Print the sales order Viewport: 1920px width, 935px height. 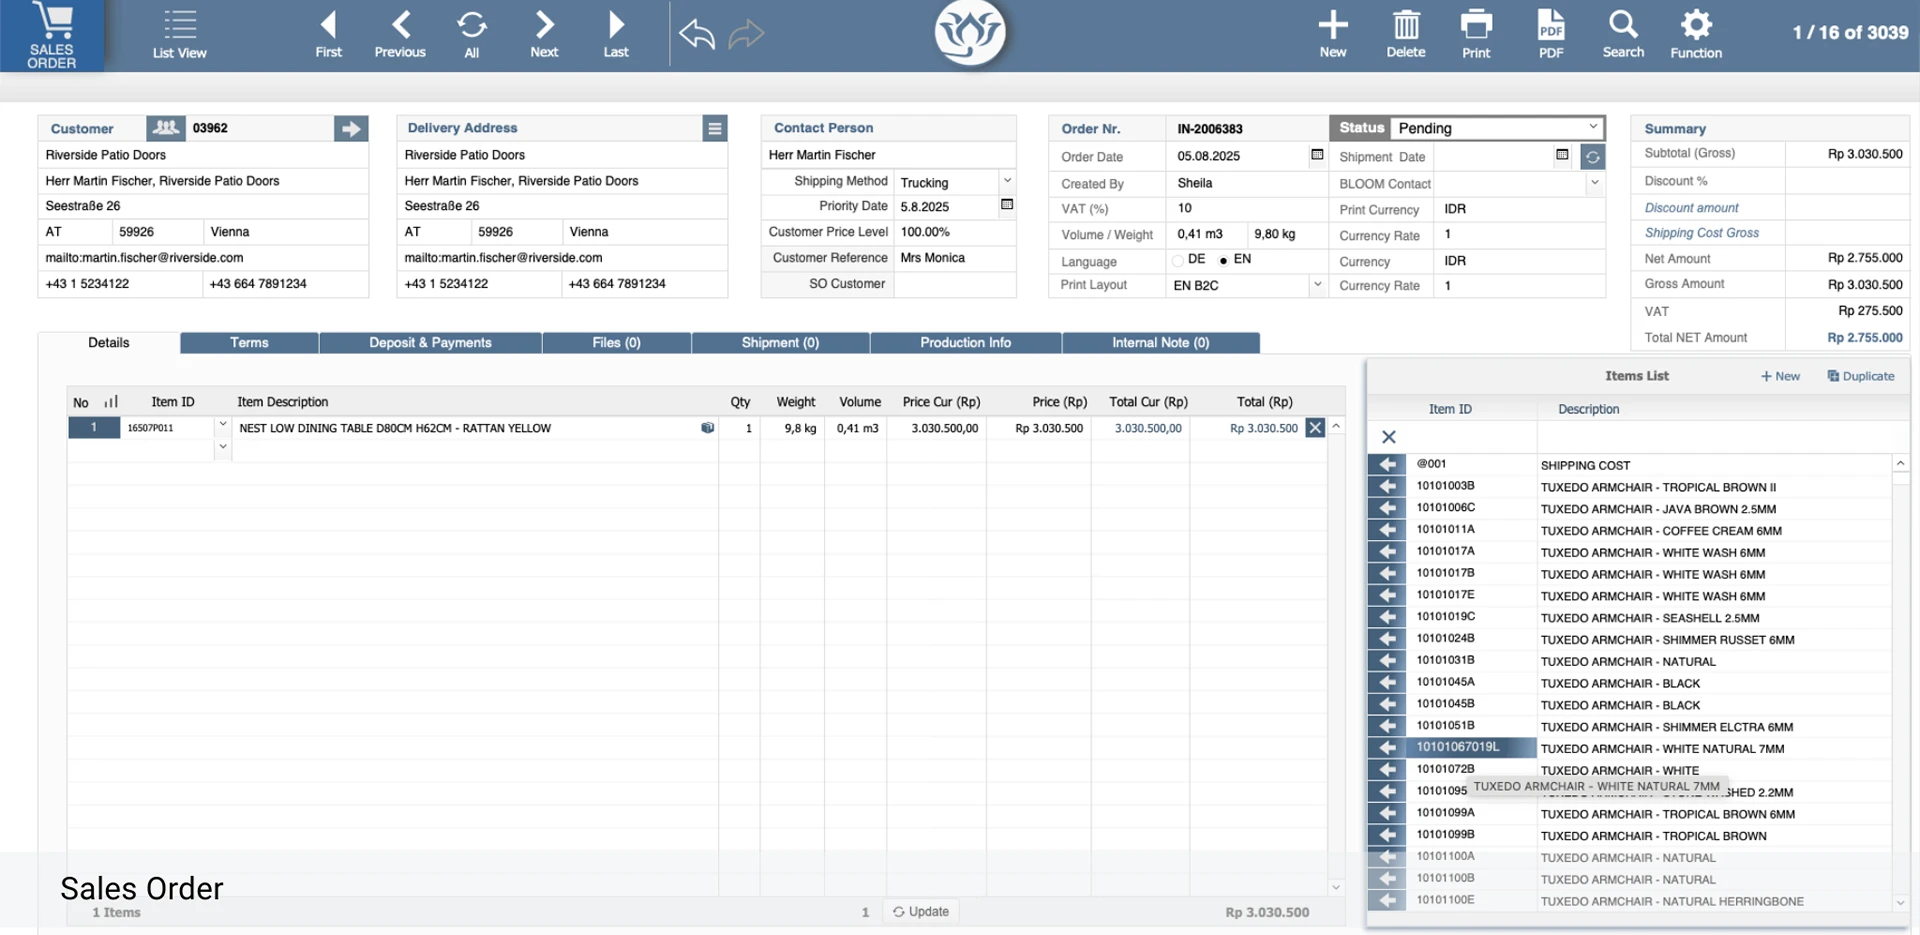[x=1476, y=36]
